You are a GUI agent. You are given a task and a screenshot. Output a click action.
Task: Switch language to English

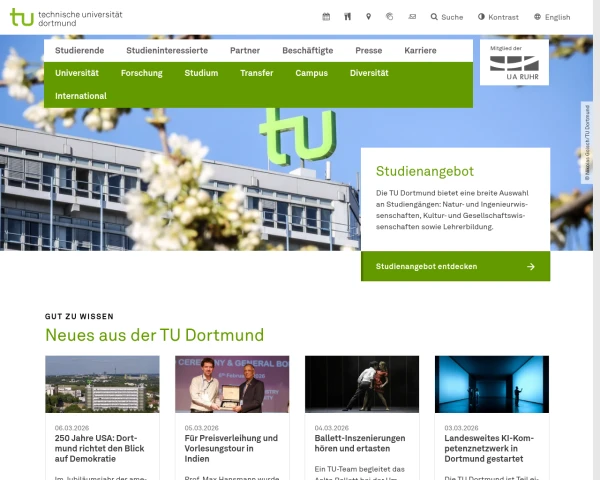(x=552, y=17)
